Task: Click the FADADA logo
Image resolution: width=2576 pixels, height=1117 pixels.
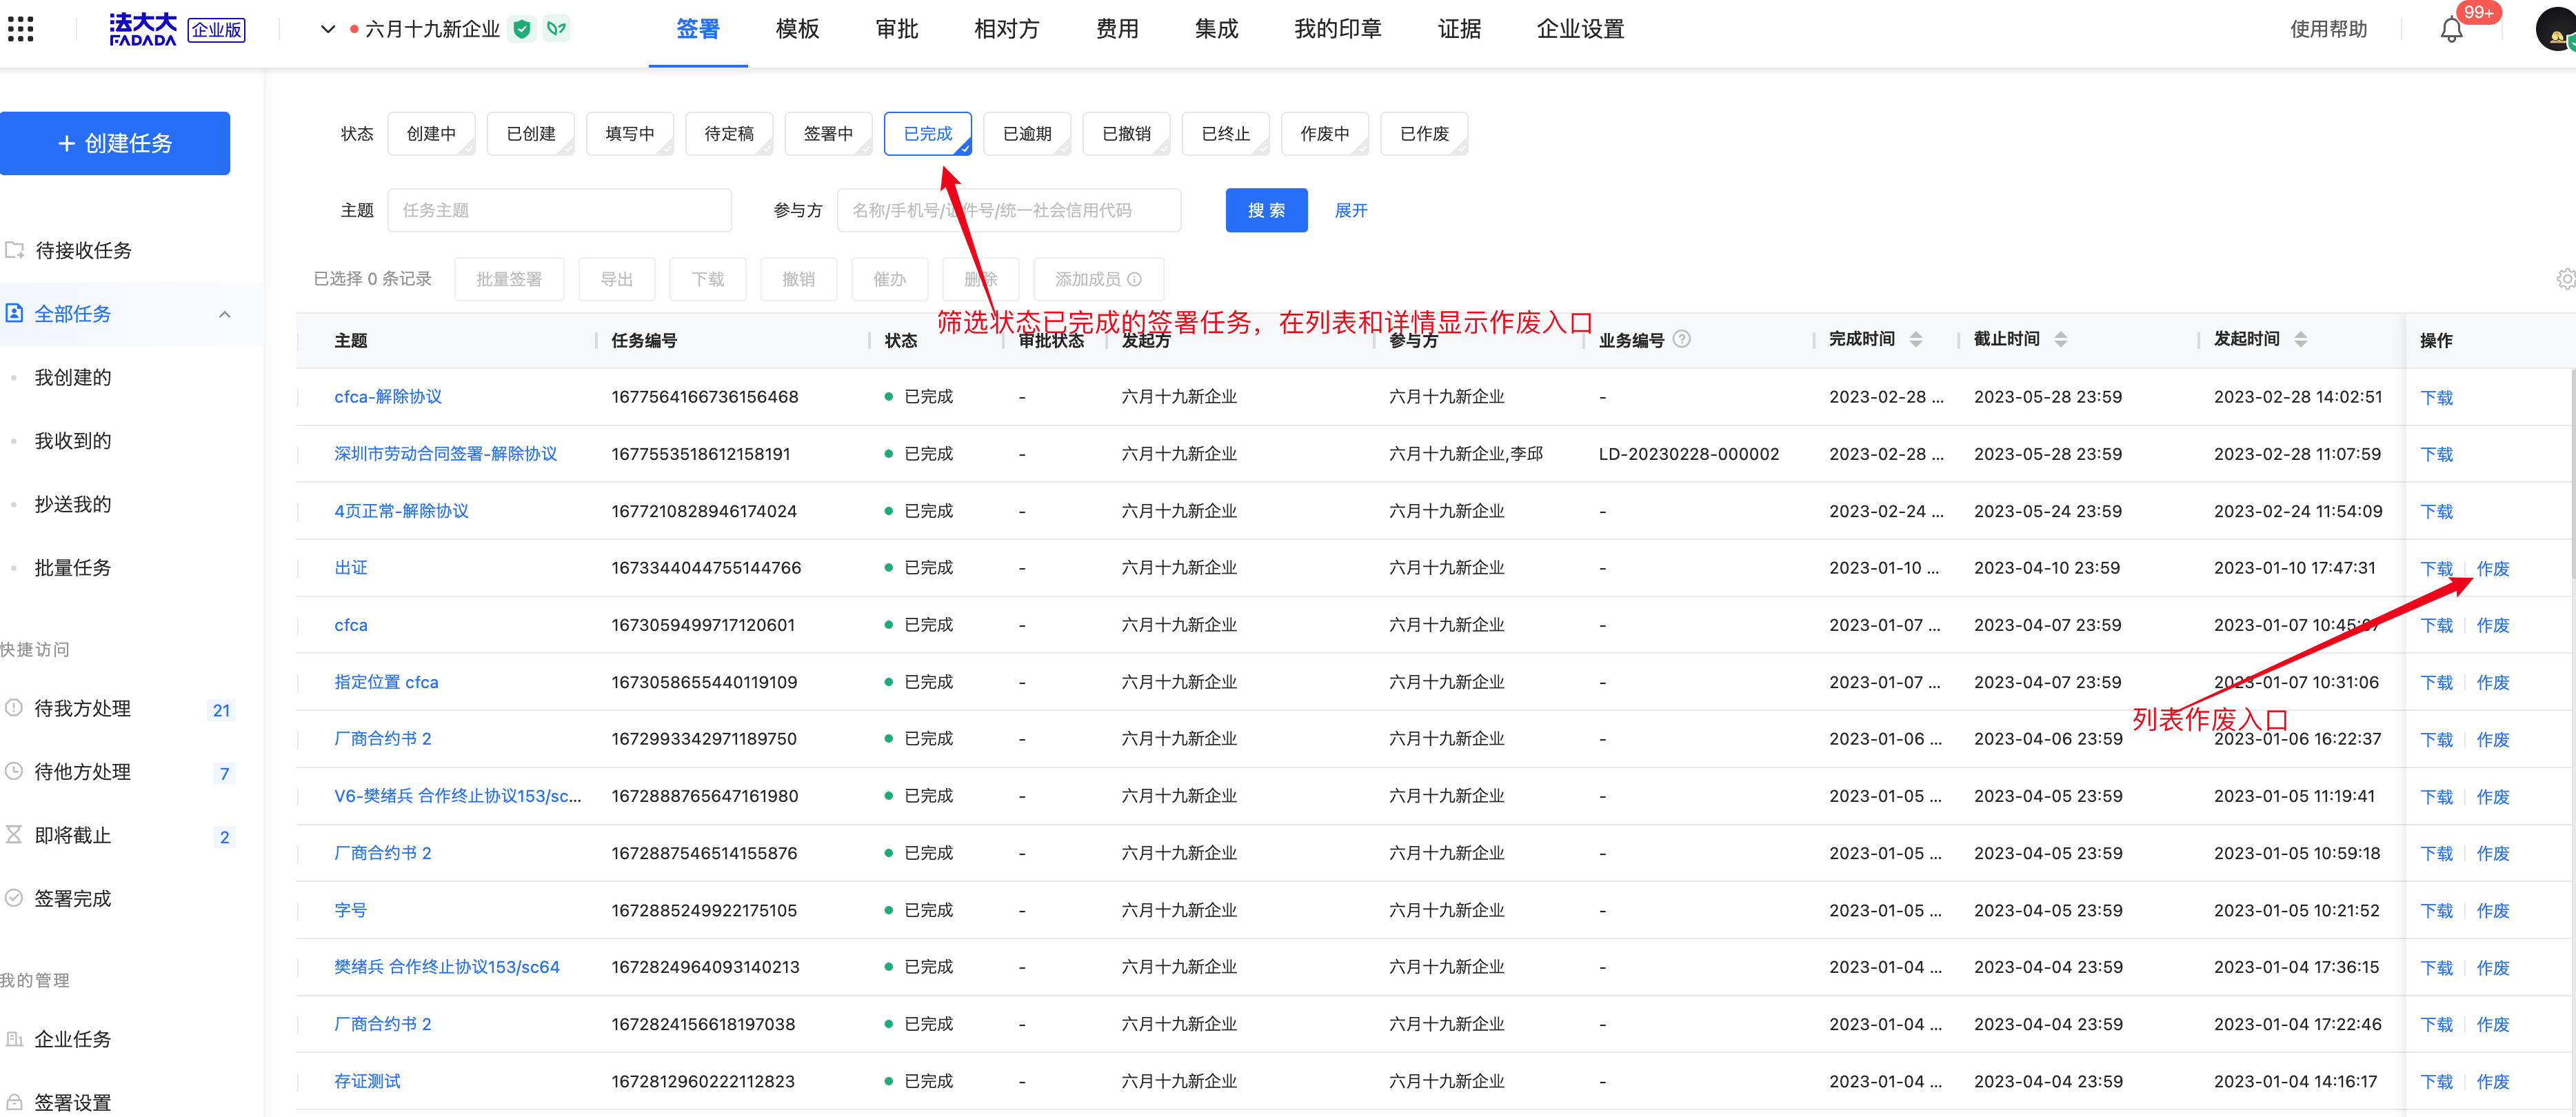Action: tap(143, 29)
